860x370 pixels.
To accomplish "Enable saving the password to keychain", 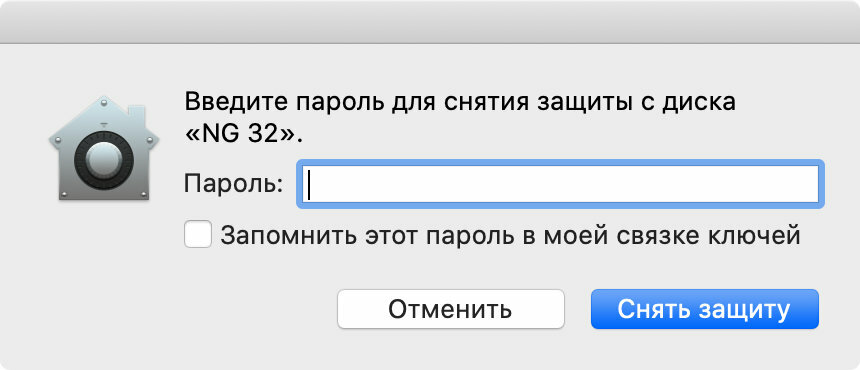I will [x=198, y=235].
